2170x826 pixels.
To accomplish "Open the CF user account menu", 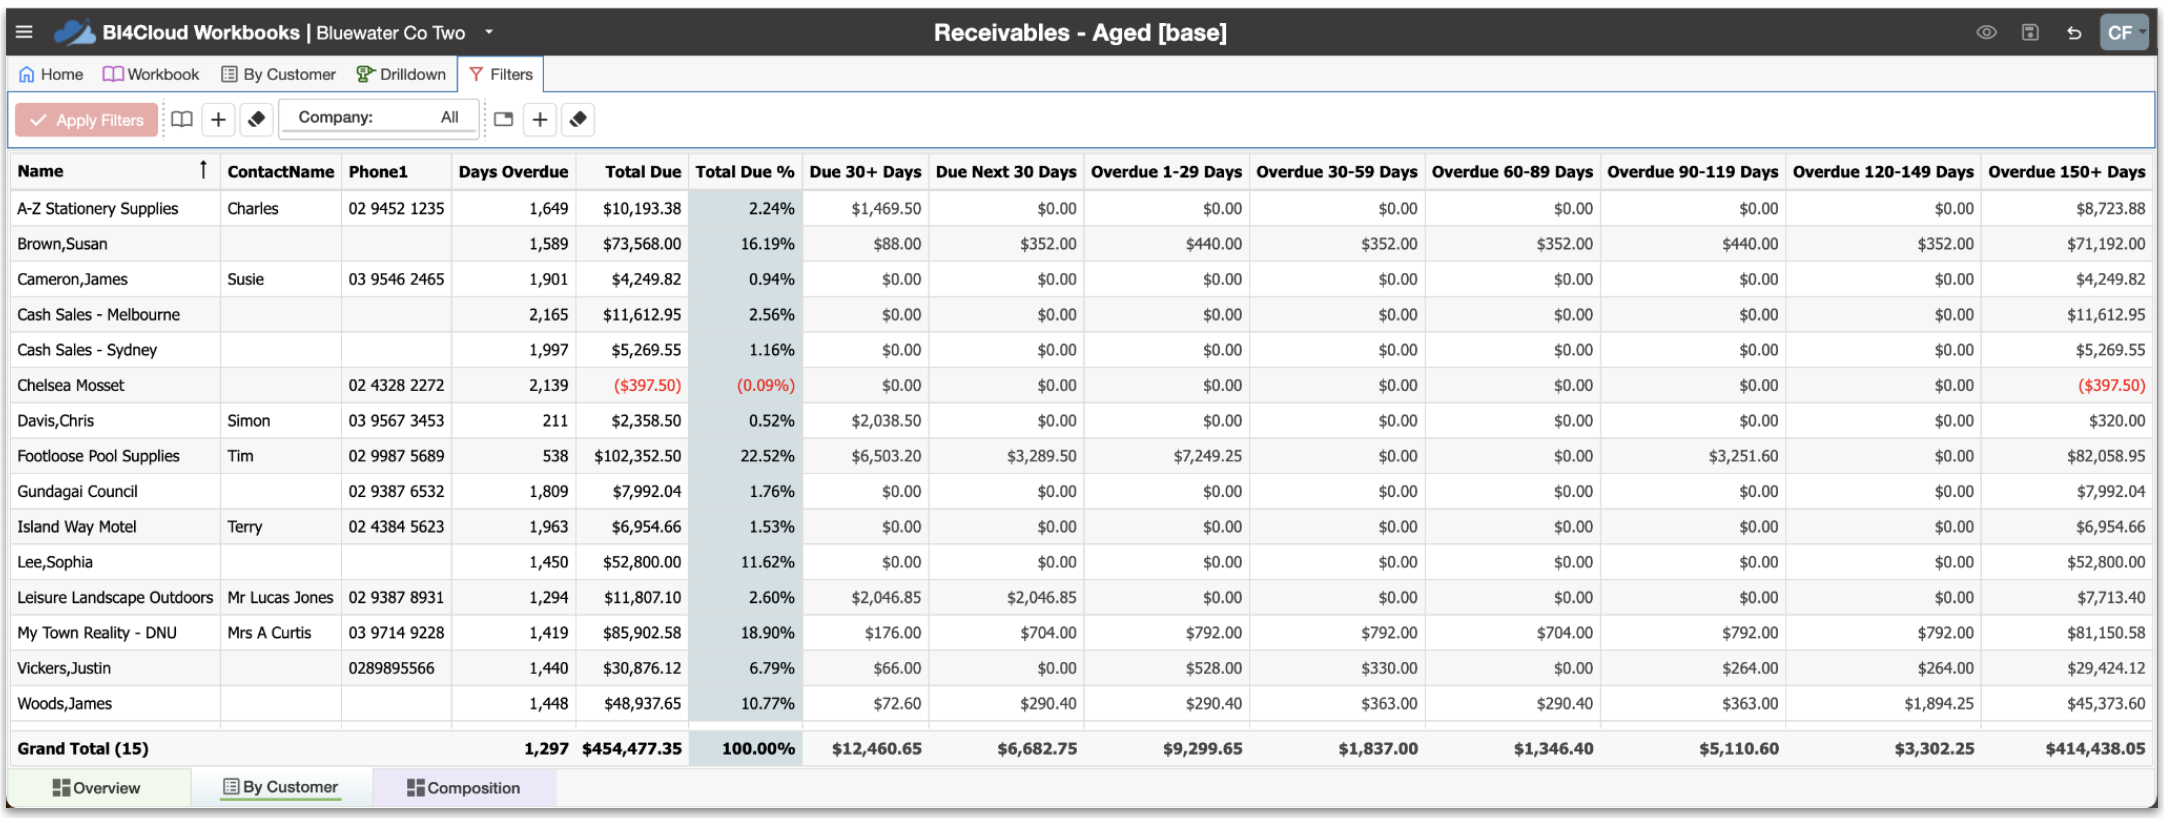I will coord(2124,32).
